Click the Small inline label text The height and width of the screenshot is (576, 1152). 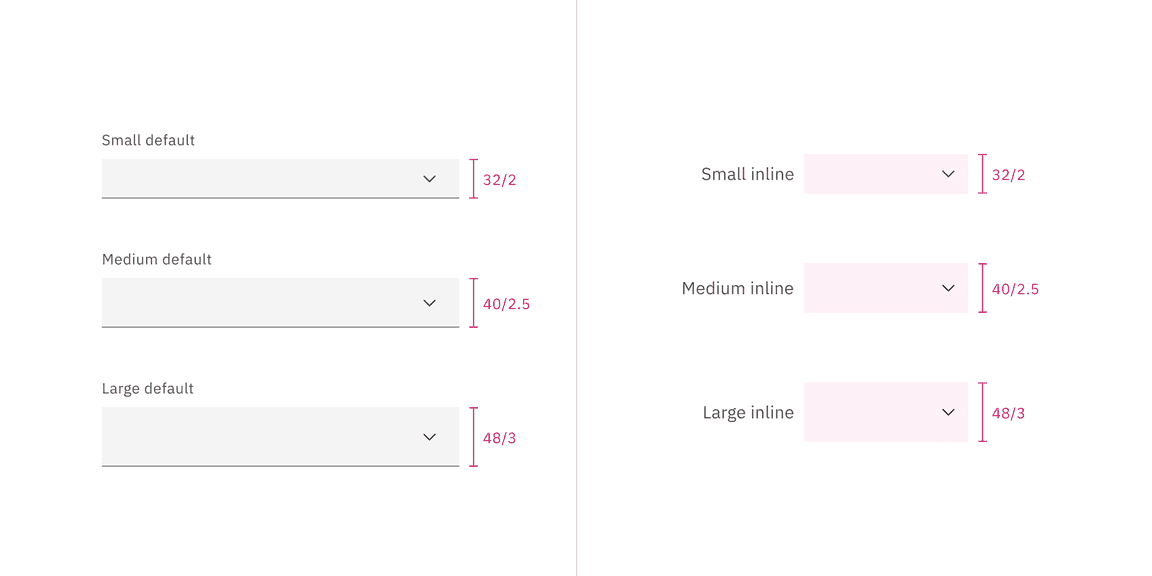[x=747, y=173]
